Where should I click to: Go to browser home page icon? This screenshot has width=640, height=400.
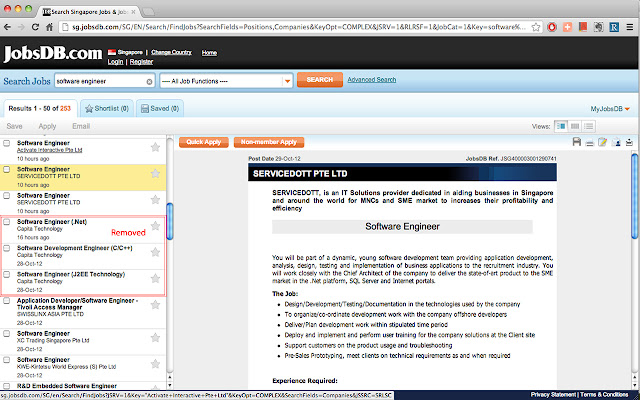(49, 27)
